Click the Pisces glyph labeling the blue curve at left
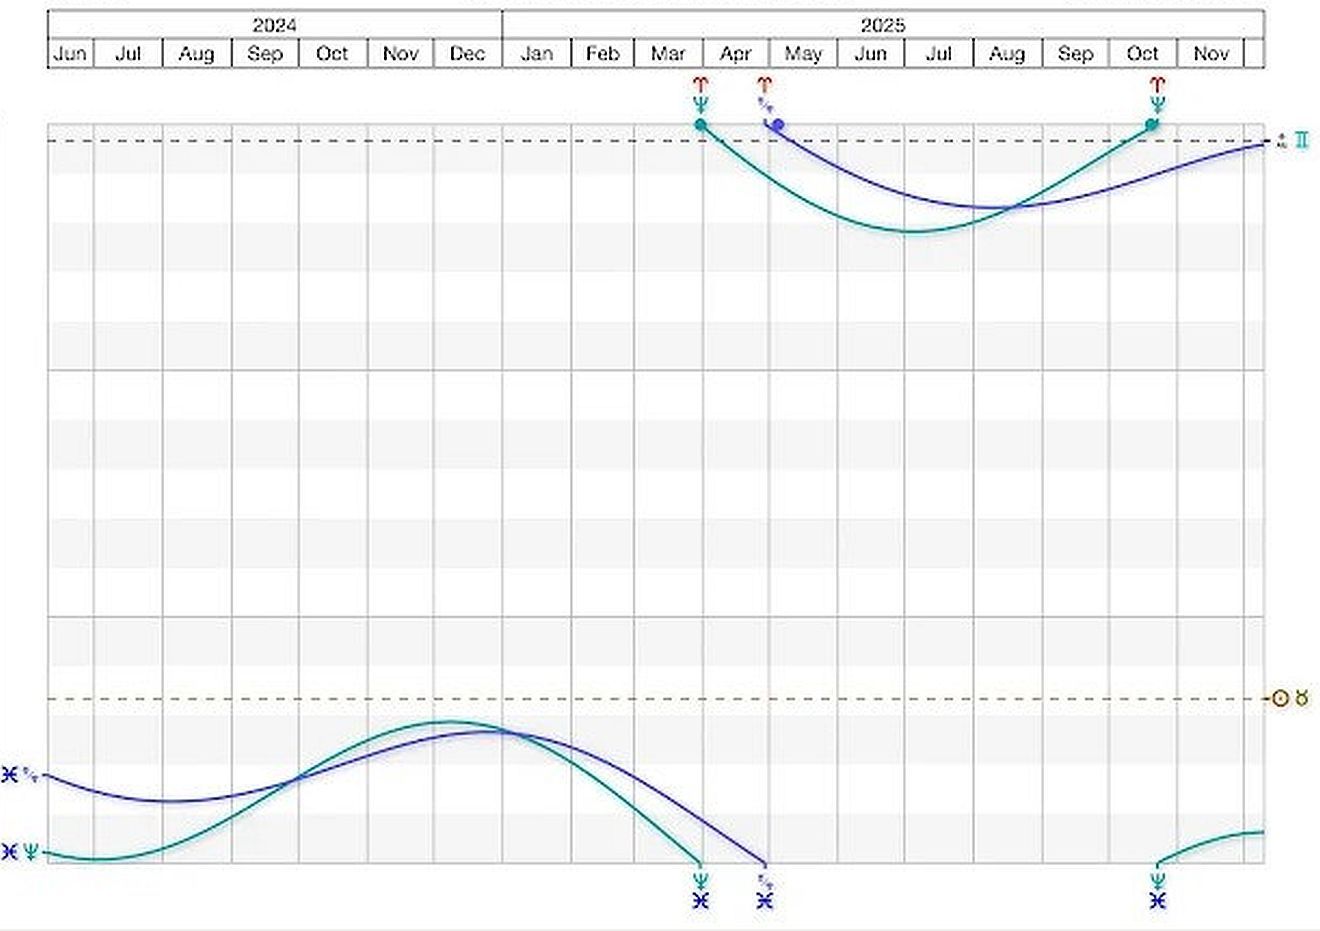This screenshot has width=1320, height=931. point(10,774)
